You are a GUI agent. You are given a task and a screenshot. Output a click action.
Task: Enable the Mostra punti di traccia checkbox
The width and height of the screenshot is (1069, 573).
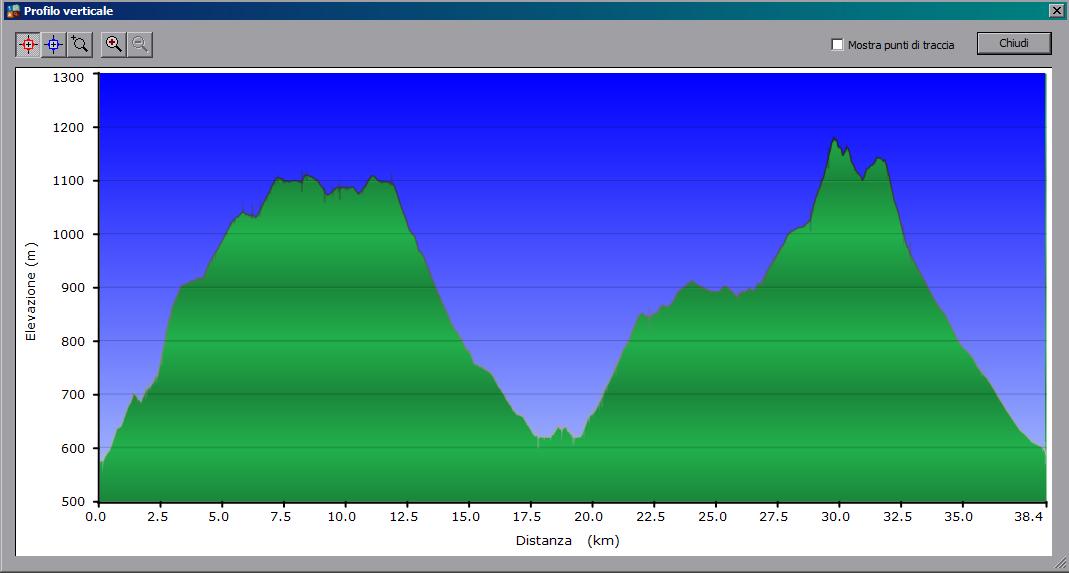tap(838, 45)
